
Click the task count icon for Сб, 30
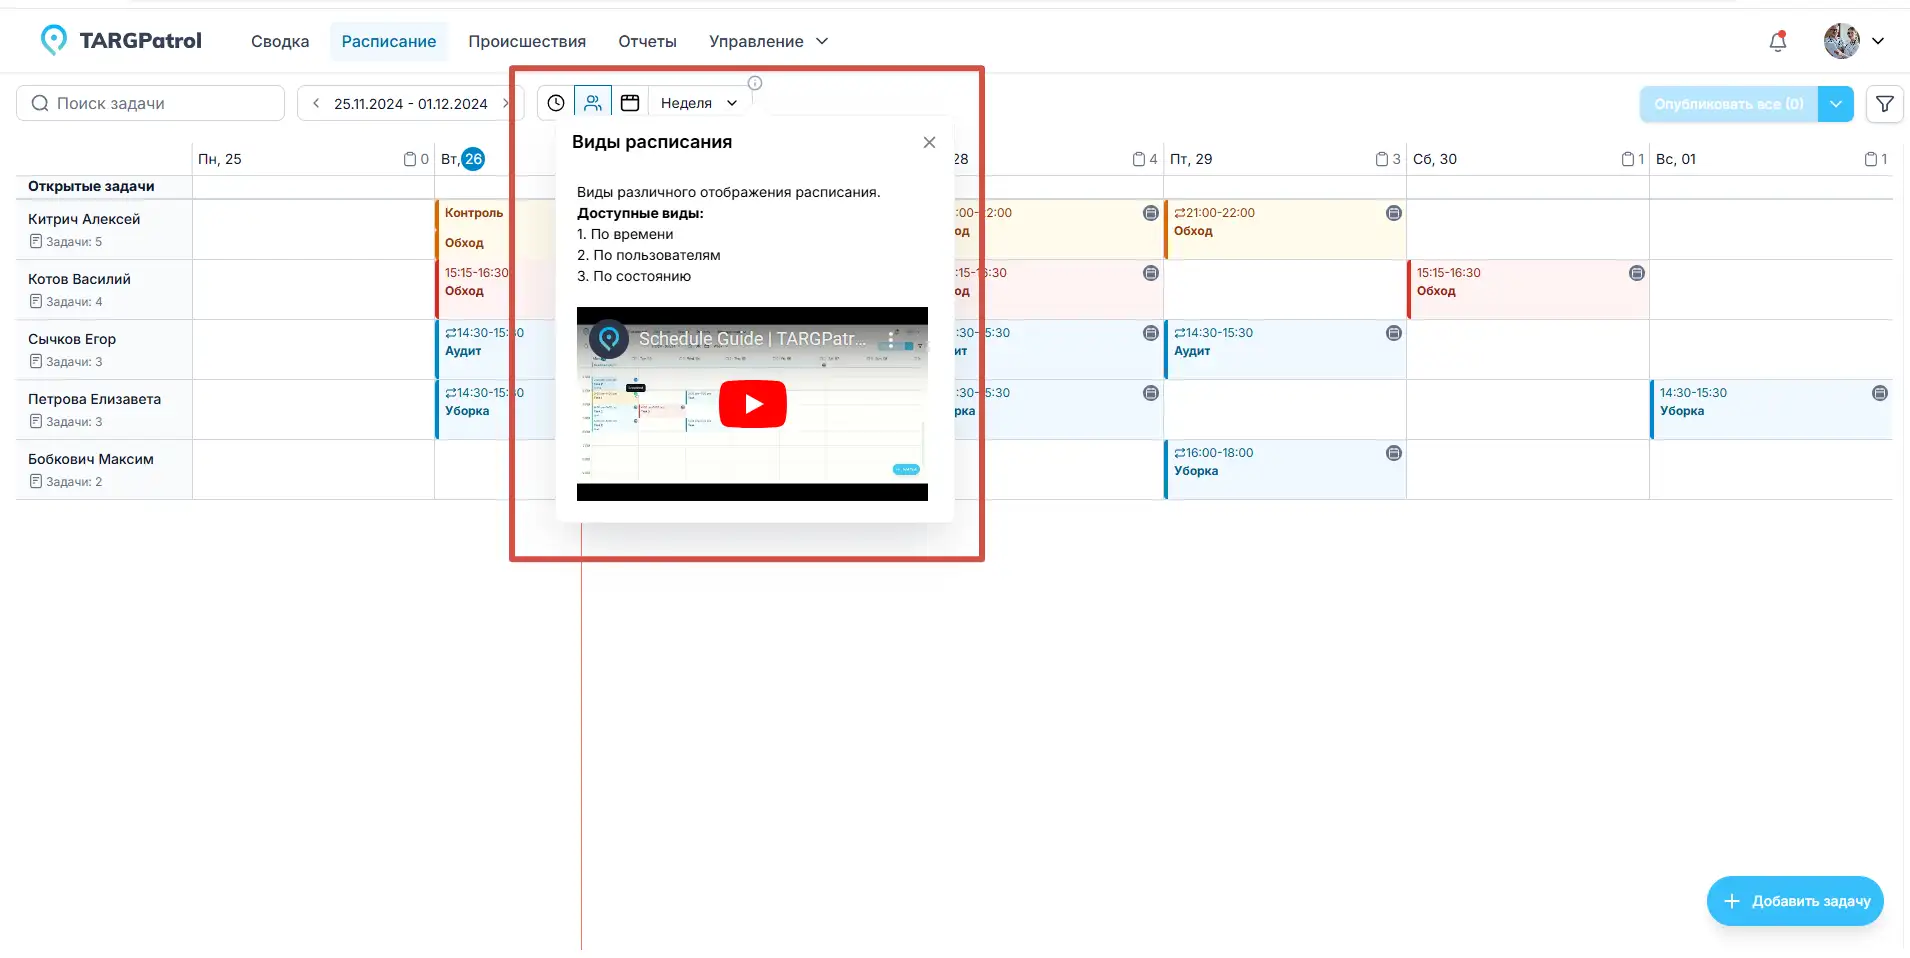1628,159
